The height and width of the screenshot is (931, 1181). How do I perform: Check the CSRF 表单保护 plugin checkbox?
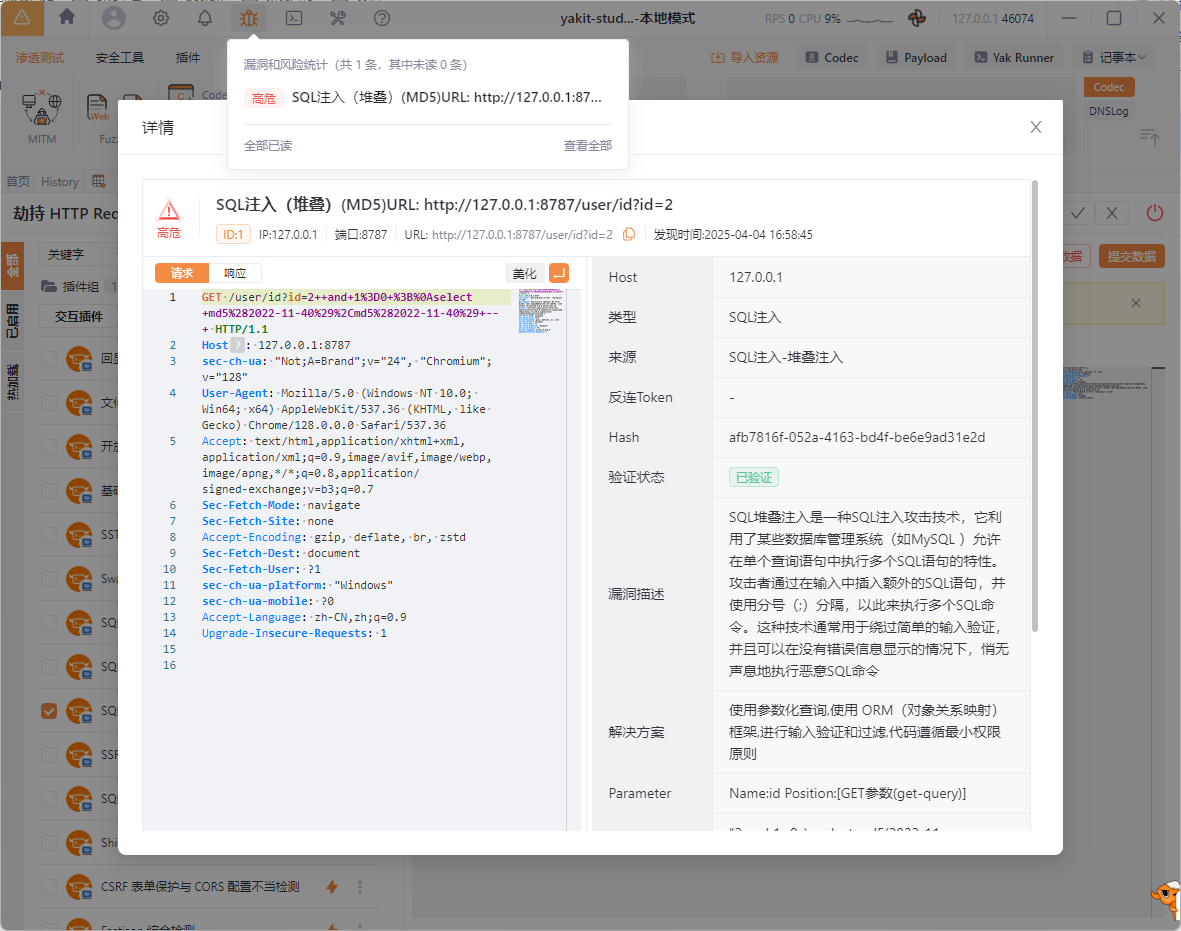pyautogui.click(x=49, y=887)
